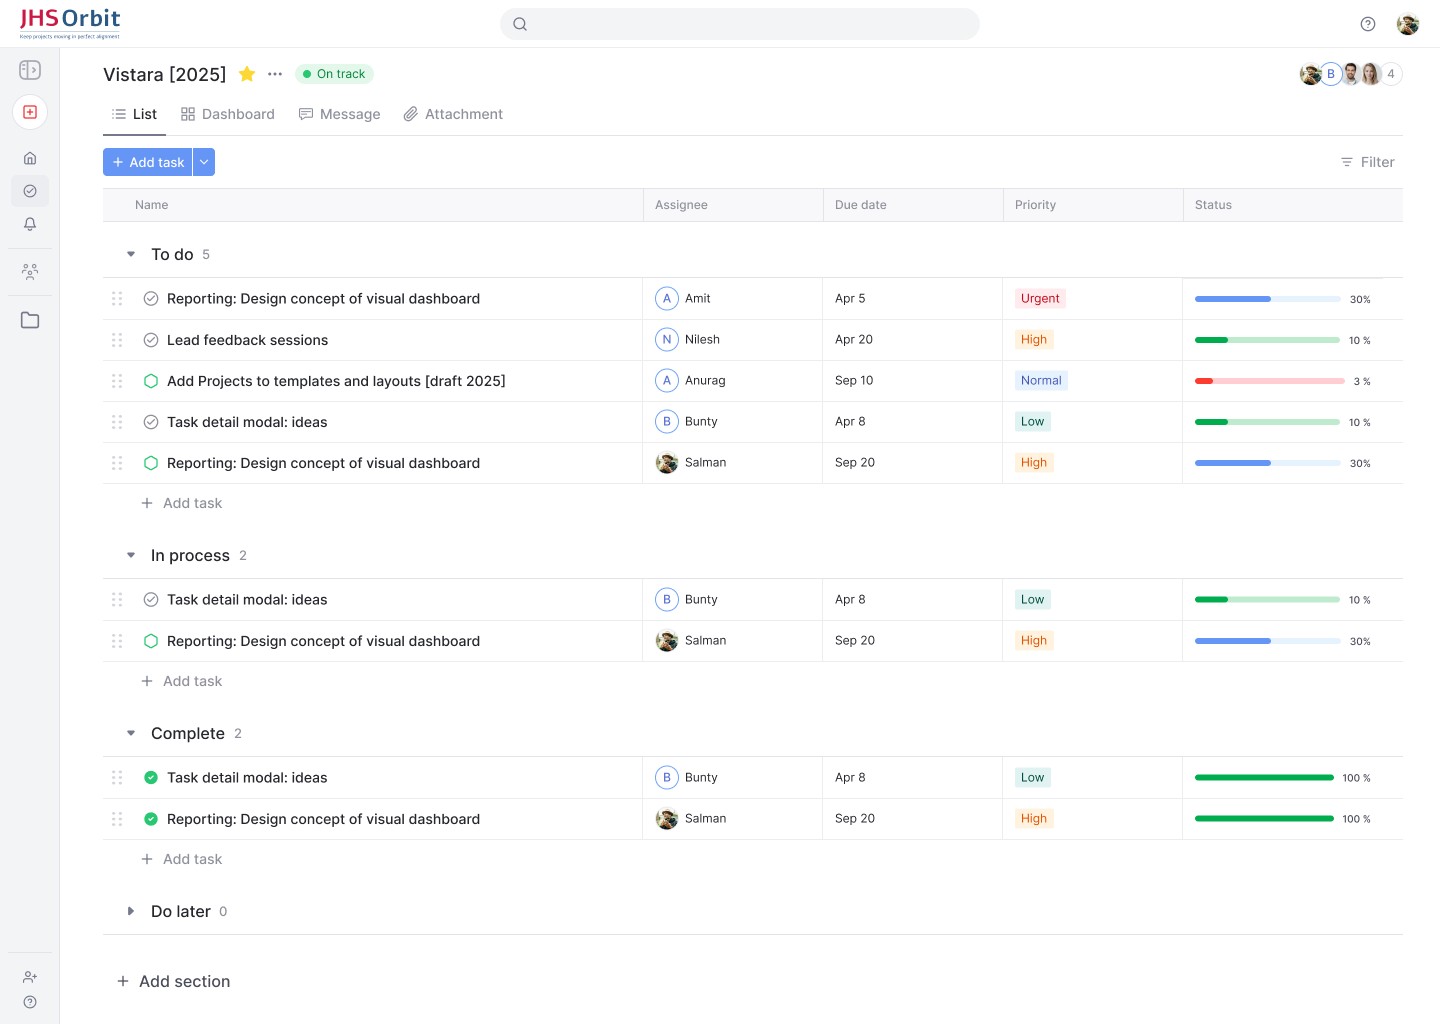The height and width of the screenshot is (1024, 1440).
Task: Click the help icon in top bar
Action: pos(1368,24)
